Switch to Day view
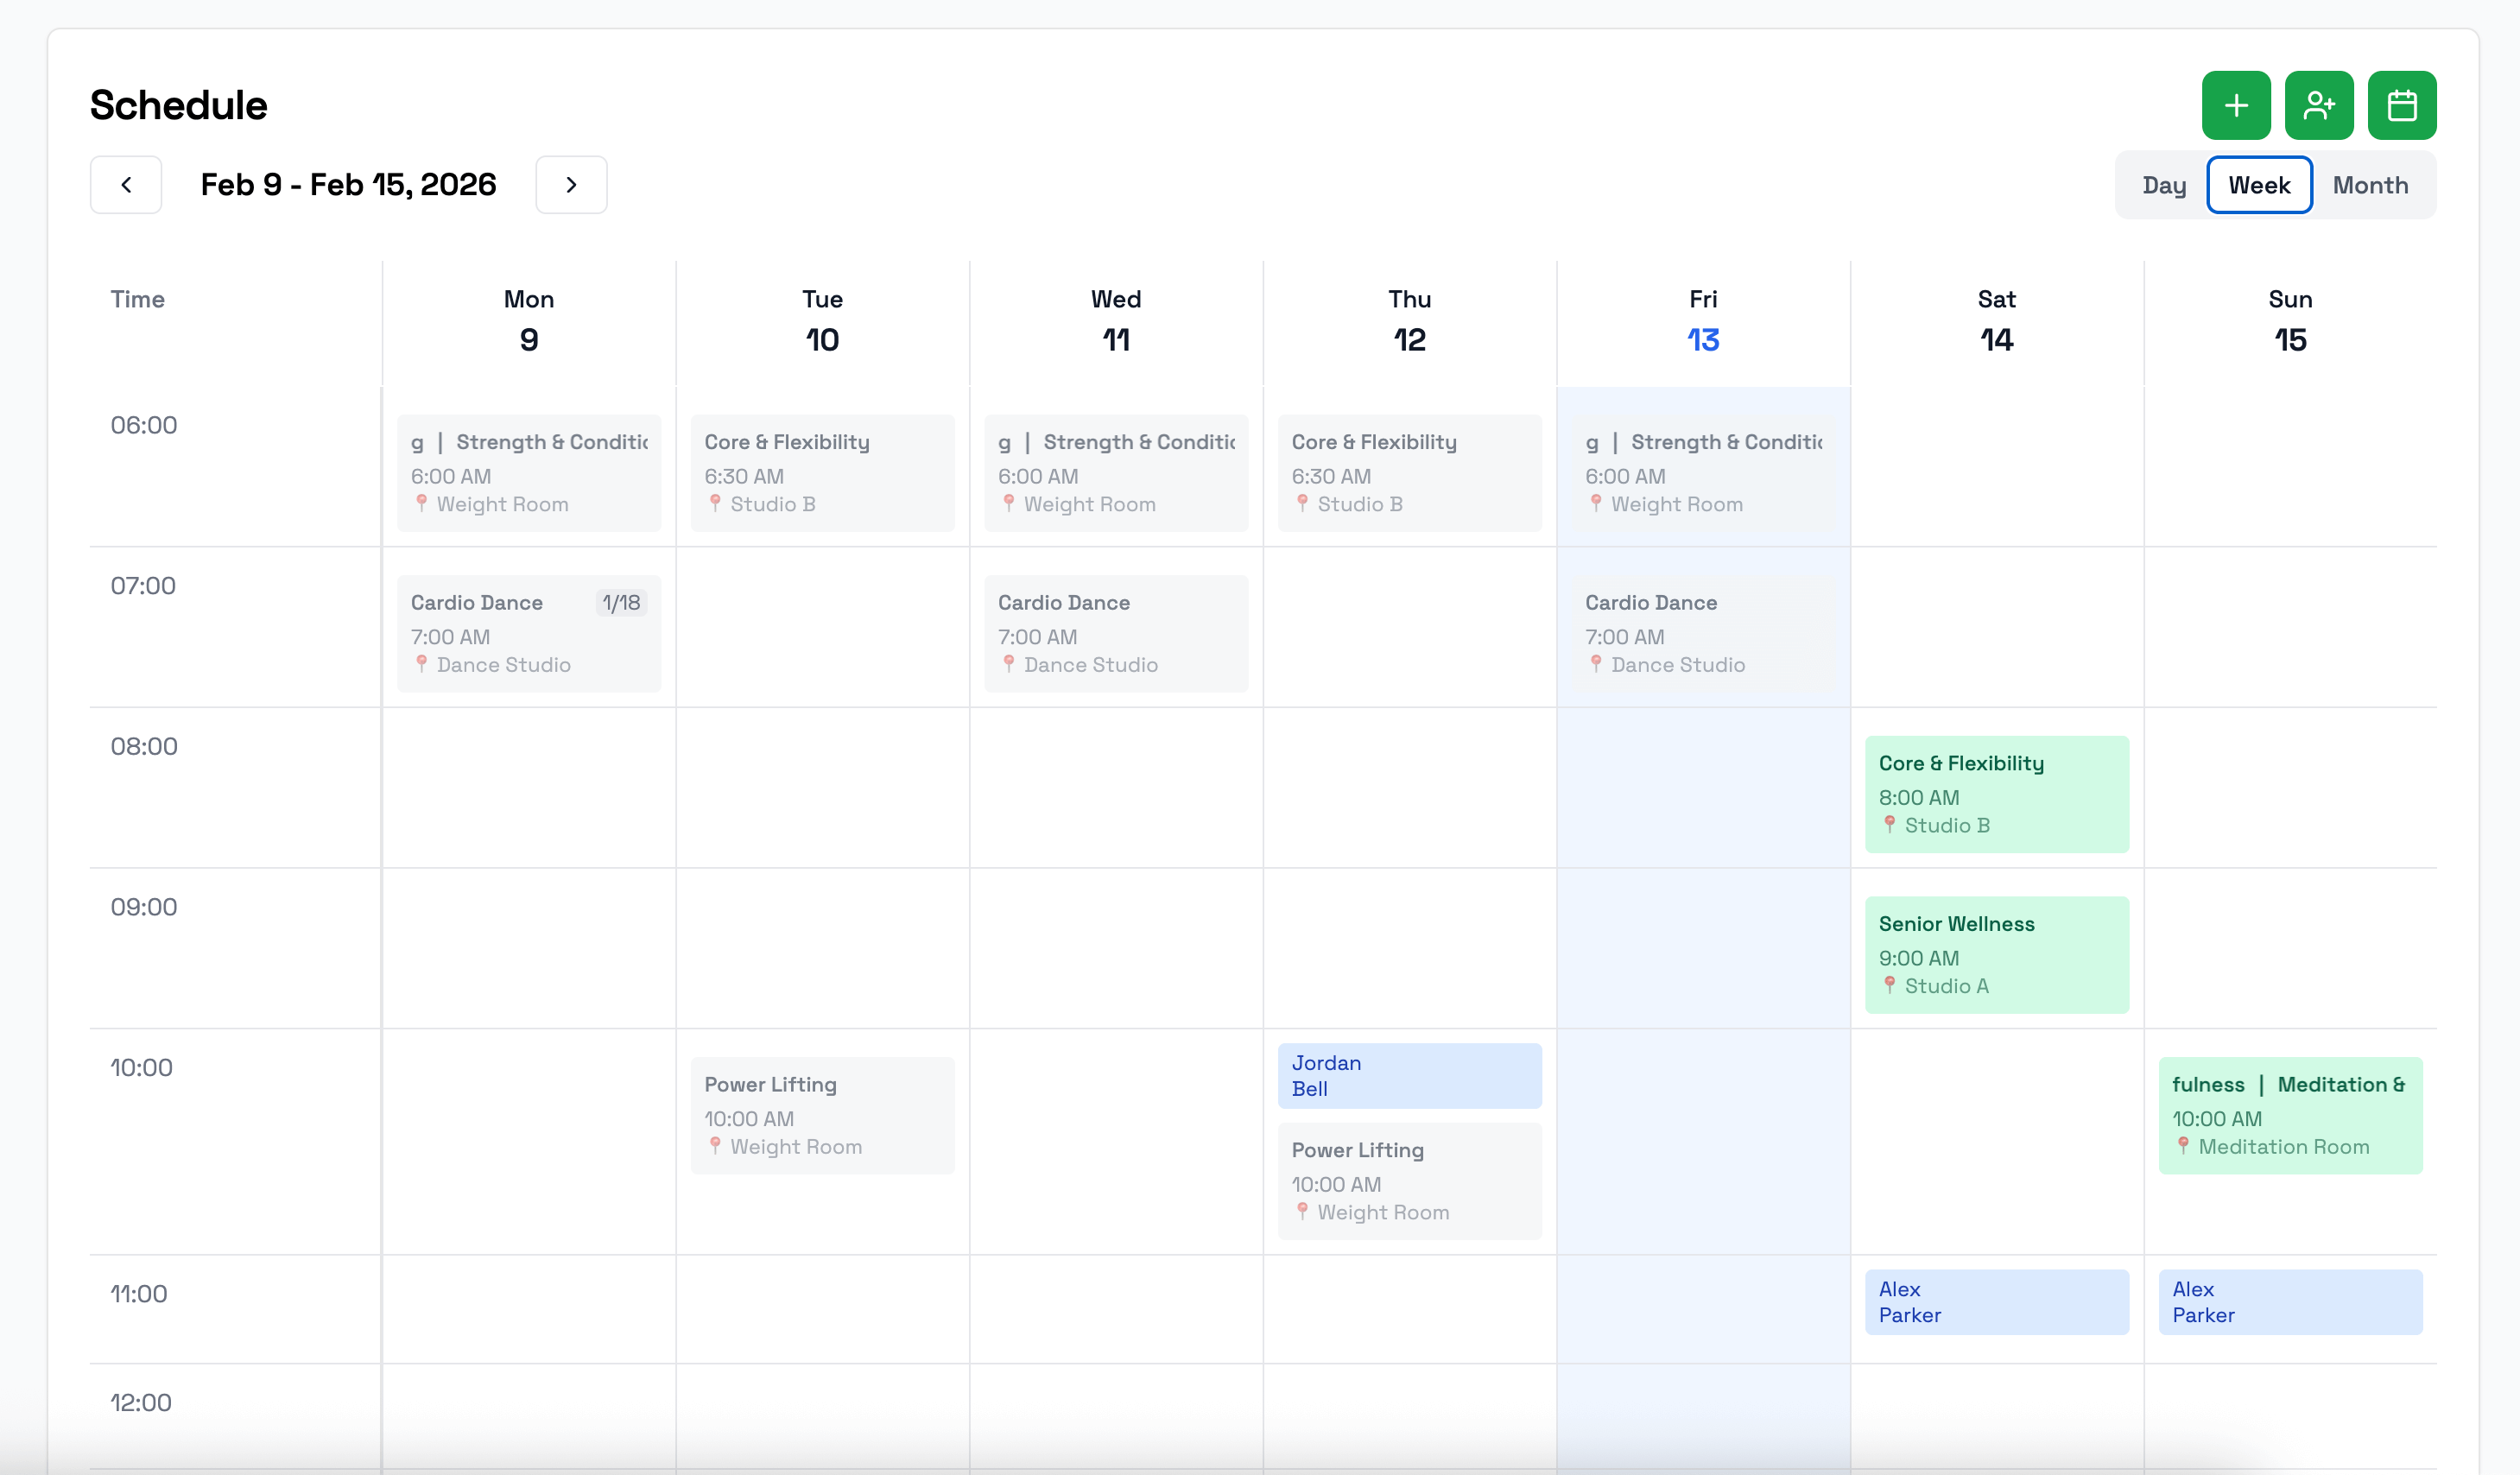 pos(2165,184)
